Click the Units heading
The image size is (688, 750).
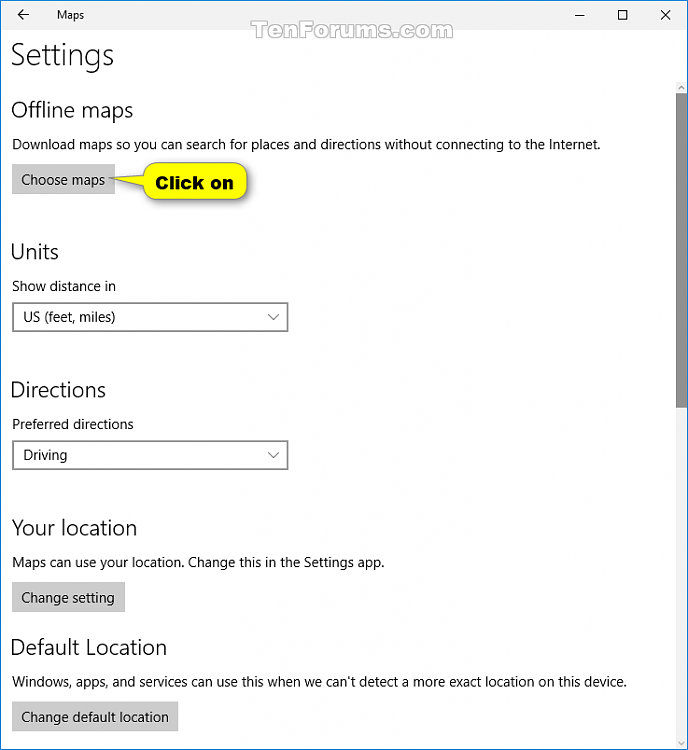tap(34, 252)
